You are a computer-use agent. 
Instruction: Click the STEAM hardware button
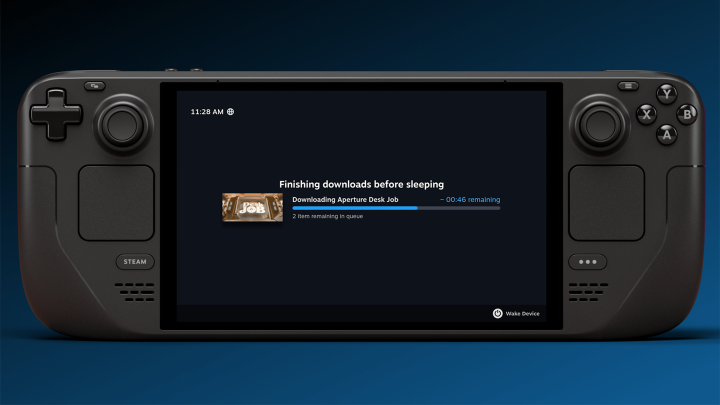pyautogui.click(x=135, y=262)
